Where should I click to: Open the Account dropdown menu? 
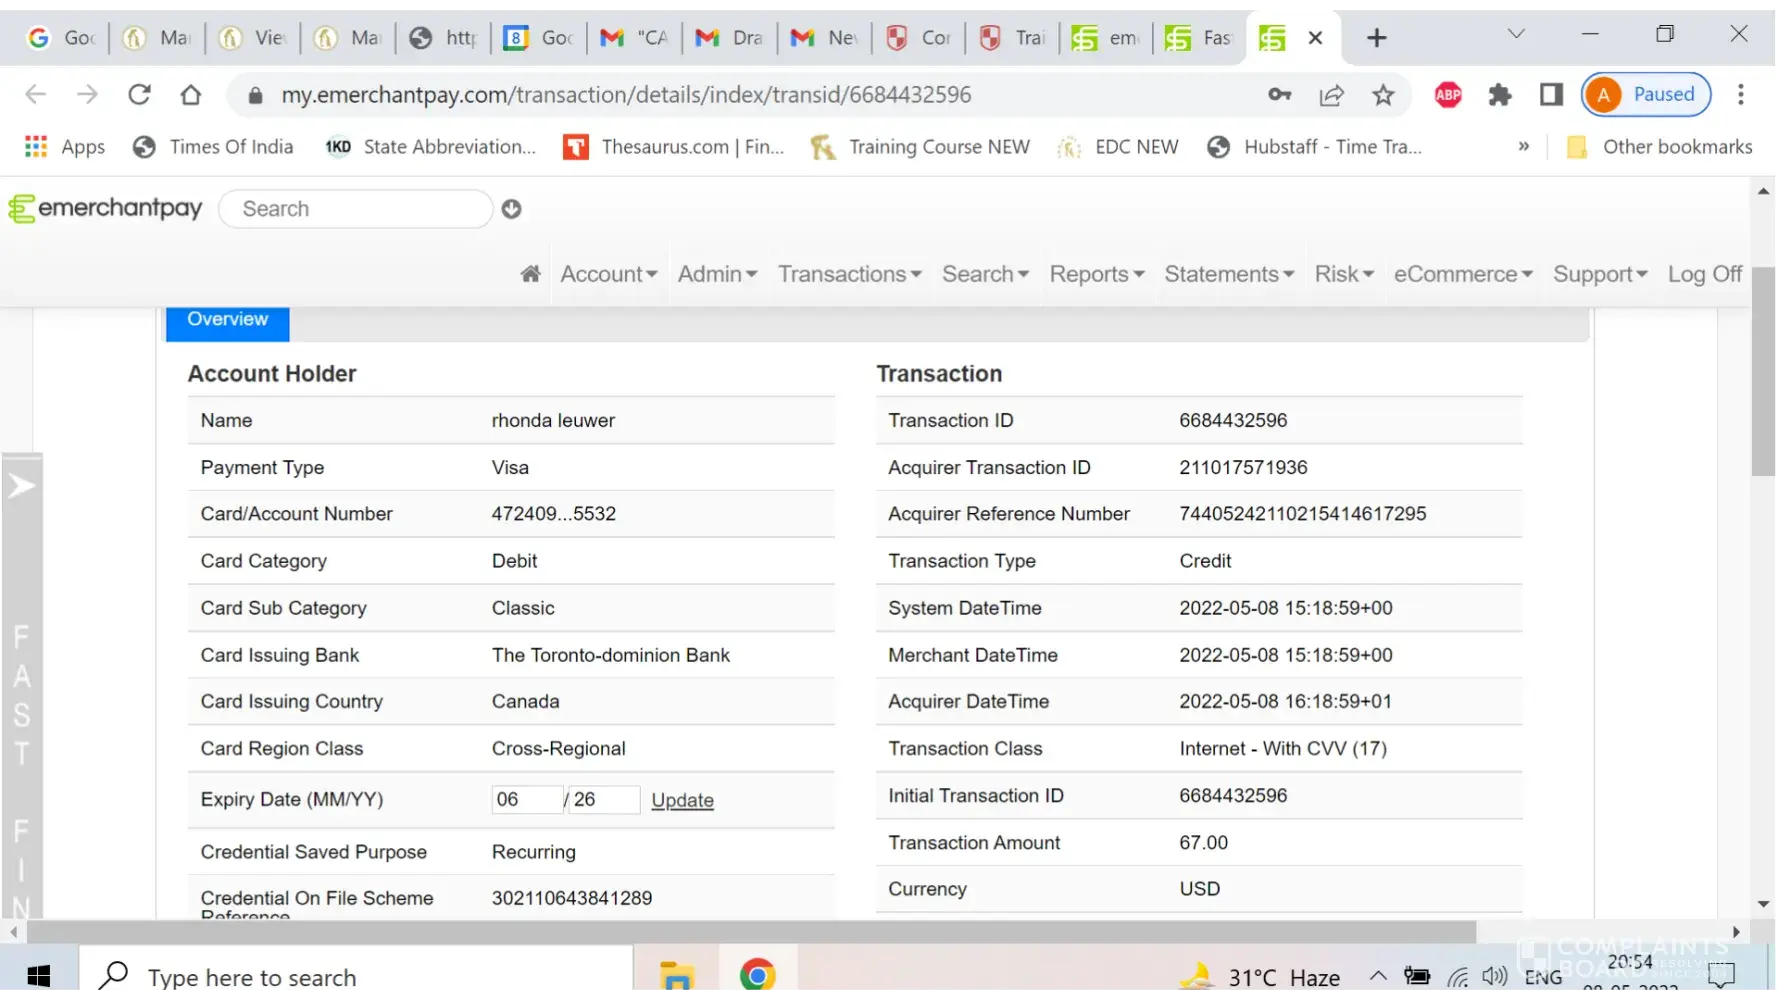608,274
